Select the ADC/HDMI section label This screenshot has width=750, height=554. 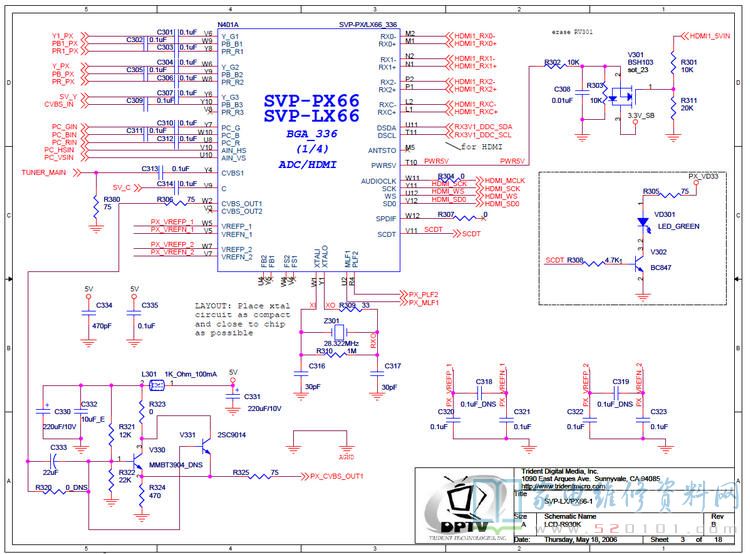point(308,165)
